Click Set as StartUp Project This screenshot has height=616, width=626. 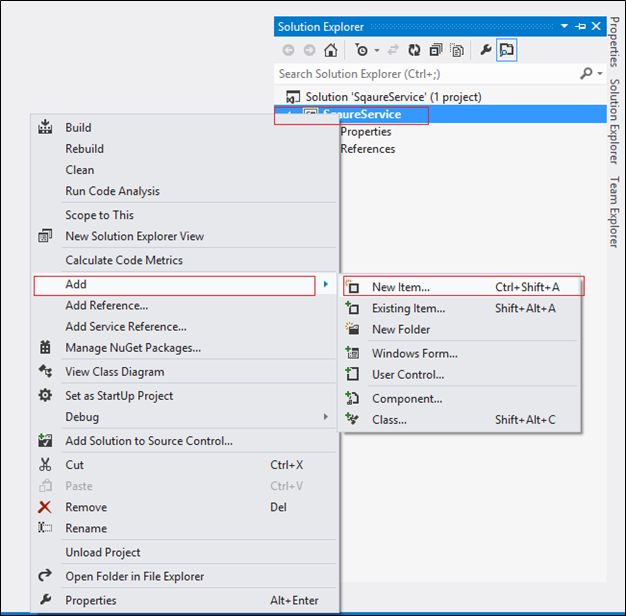119,396
